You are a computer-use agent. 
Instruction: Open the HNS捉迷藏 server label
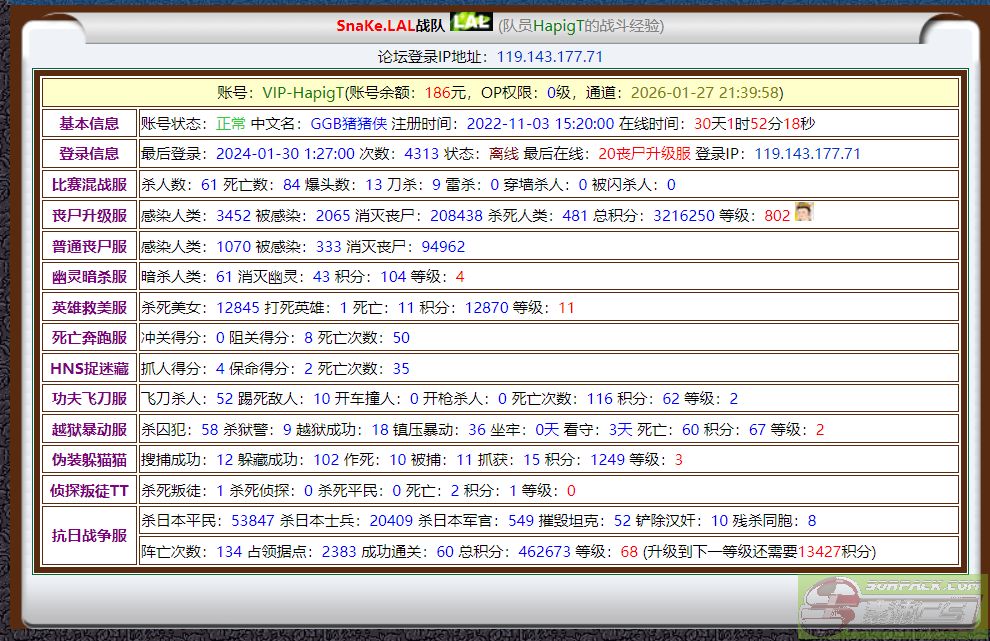click(x=89, y=369)
